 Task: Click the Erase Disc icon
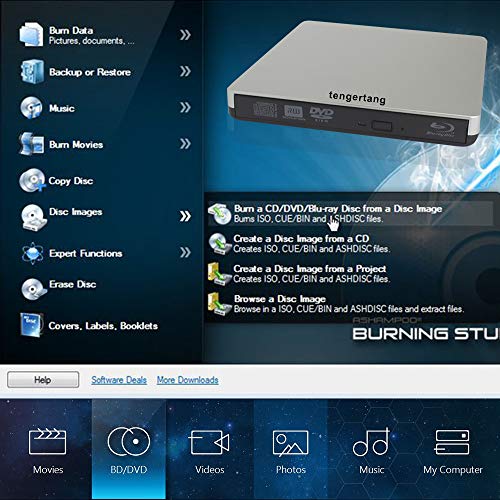click(33, 289)
